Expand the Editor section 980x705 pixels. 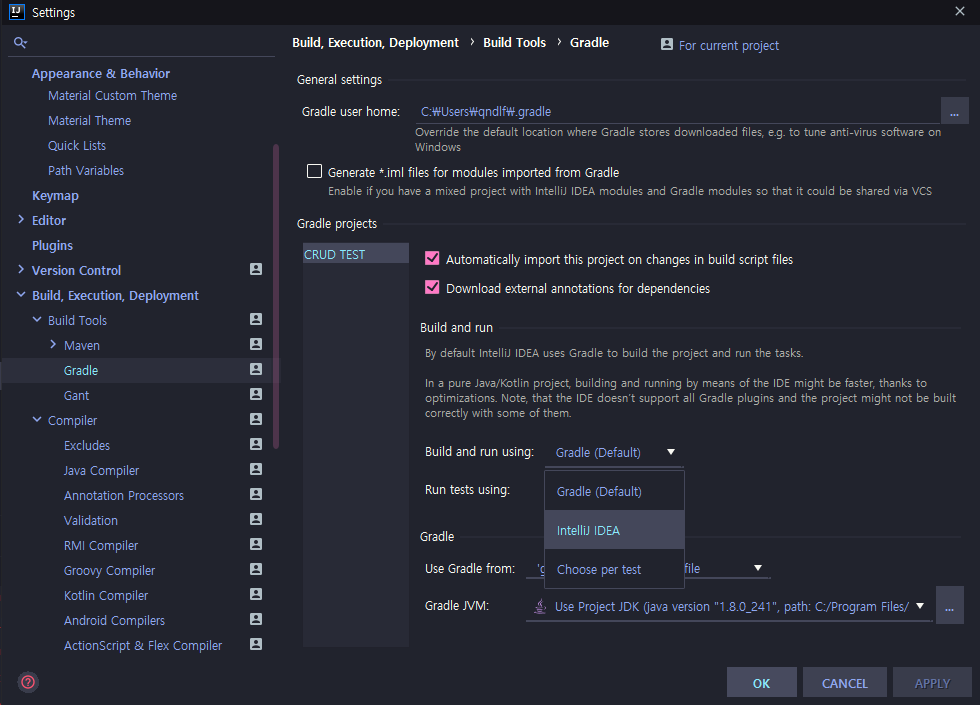(x=21, y=219)
